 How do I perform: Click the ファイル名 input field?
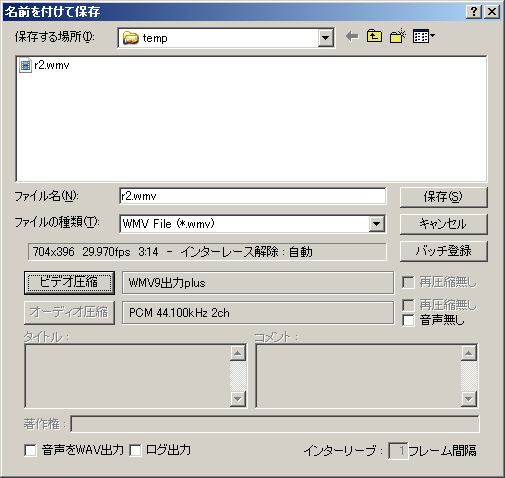tap(253, 196)
